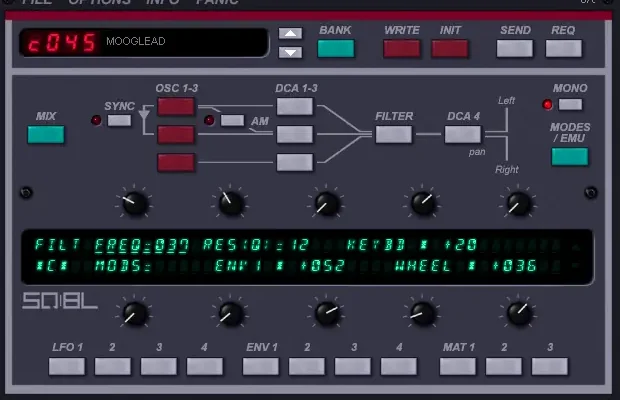
Task: Click the lower knob above the MAT 2 button
Action: [519, 314]
